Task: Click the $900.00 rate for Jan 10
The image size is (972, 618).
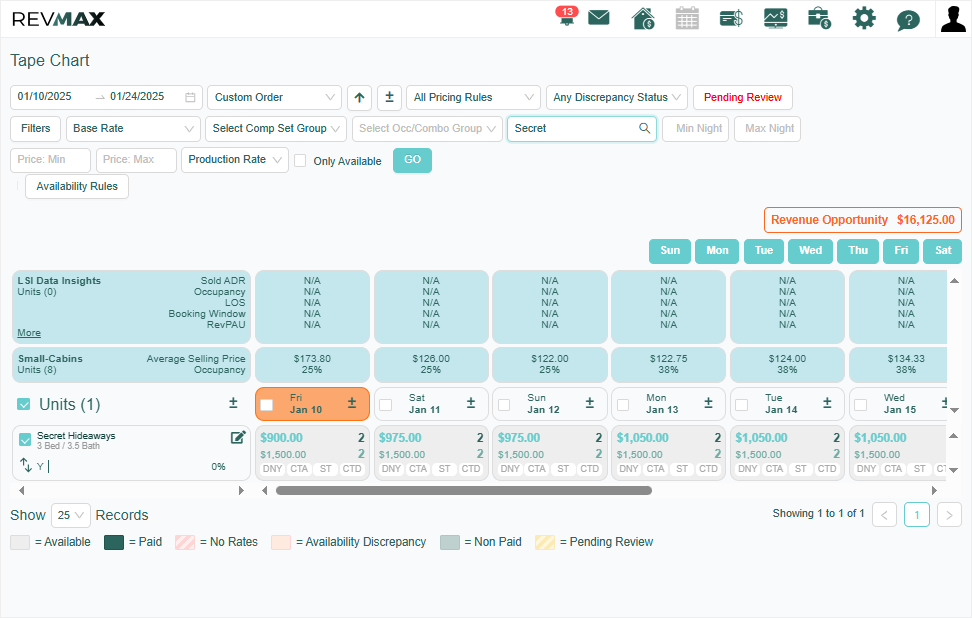Action: click(x=281, y=438)
